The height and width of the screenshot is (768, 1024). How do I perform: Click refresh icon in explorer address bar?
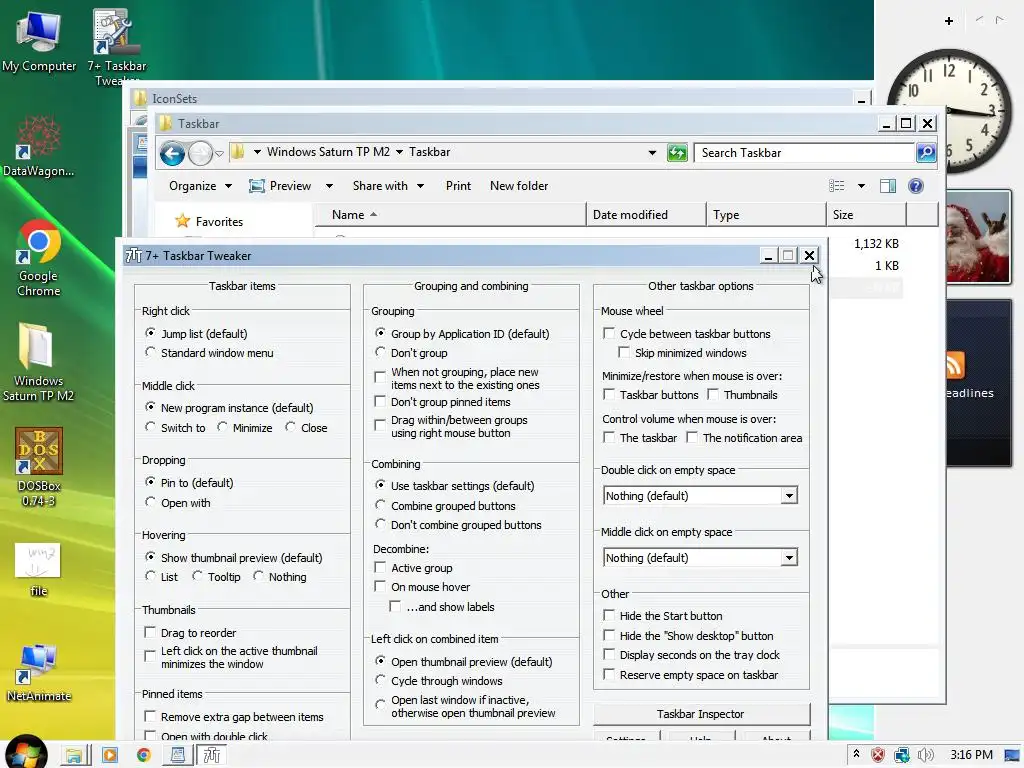677,153
